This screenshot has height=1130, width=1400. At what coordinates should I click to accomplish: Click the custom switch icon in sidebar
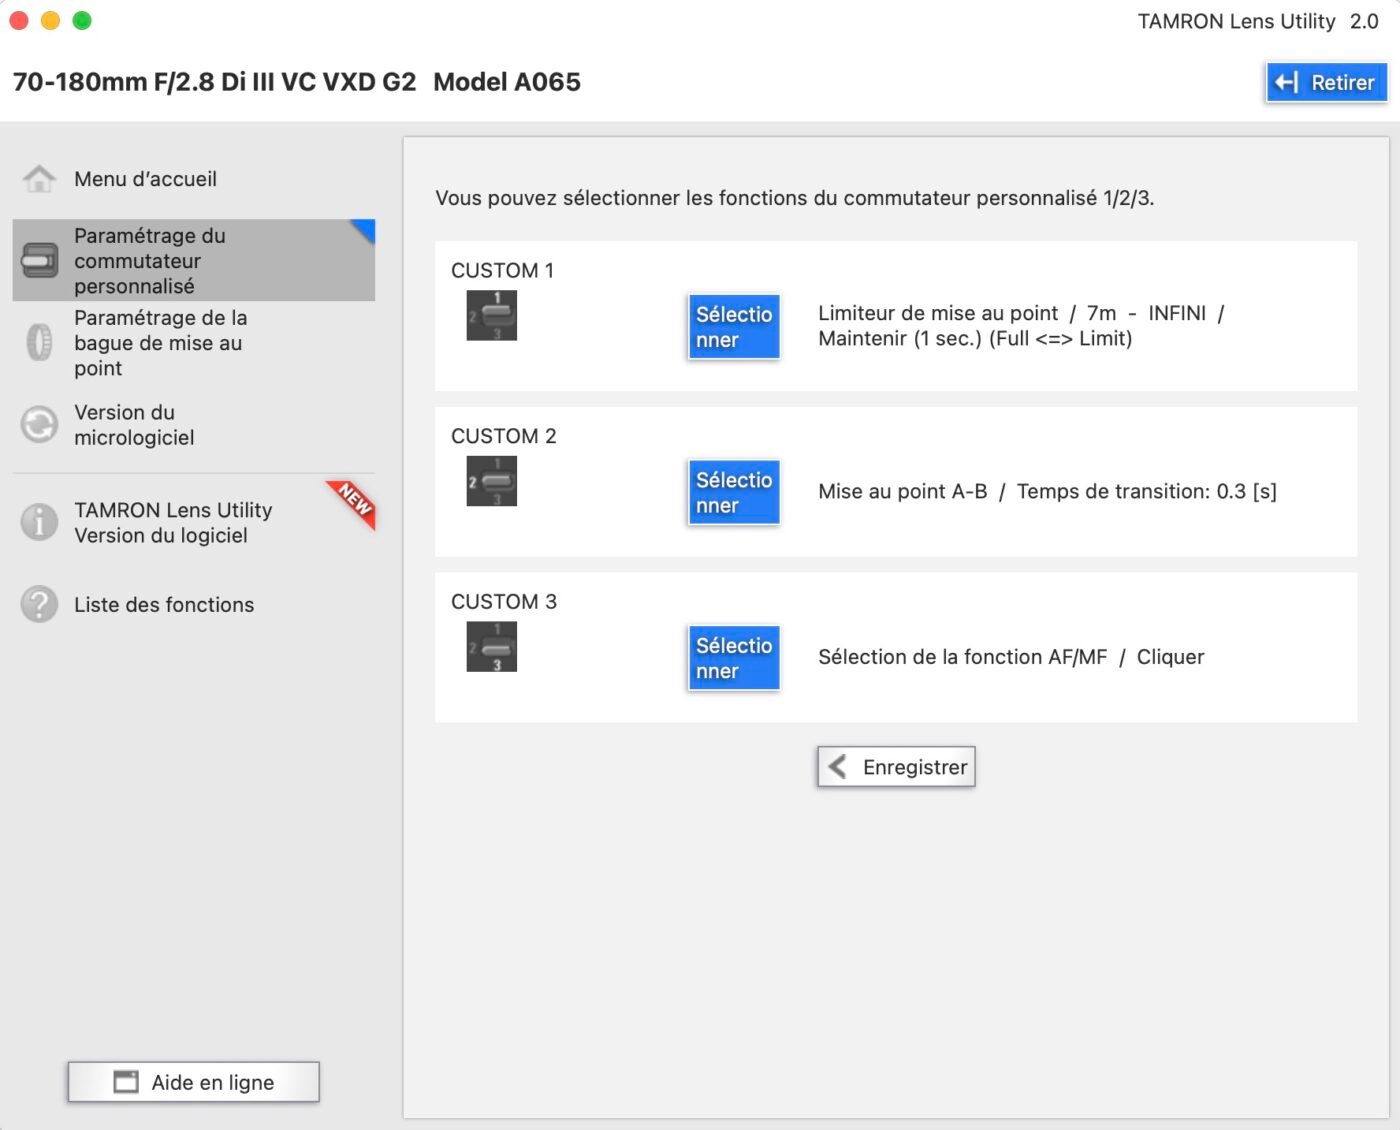(x=40, y=260)
